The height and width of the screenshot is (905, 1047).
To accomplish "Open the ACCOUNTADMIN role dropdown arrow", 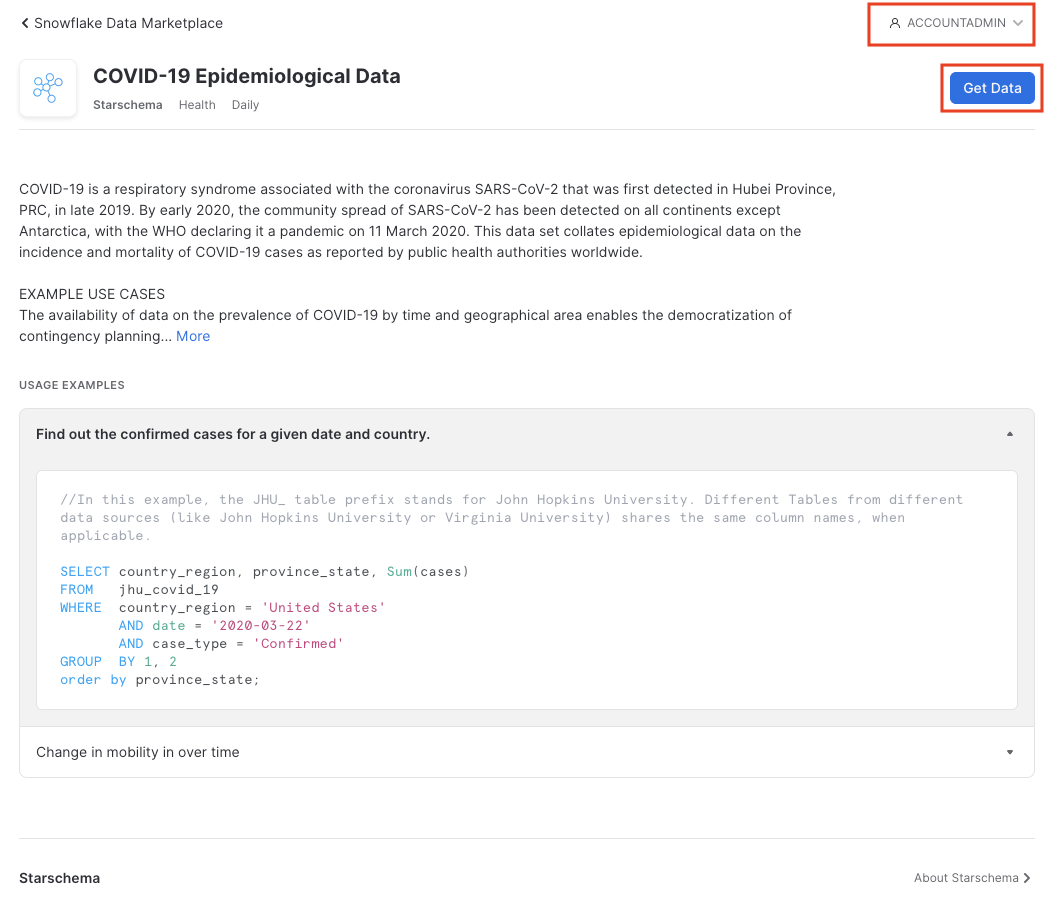I will tap(1018, 23).
